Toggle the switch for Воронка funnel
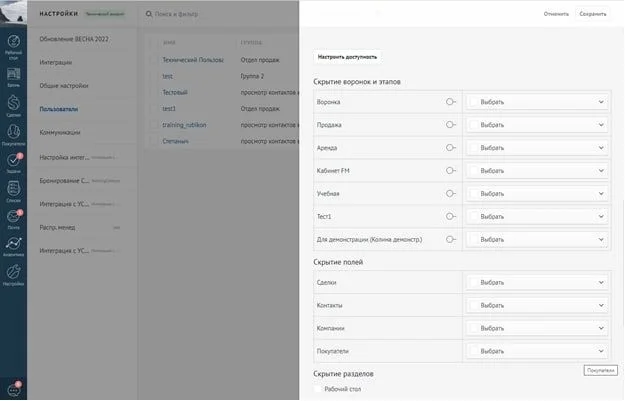 (x=451, y=101)
